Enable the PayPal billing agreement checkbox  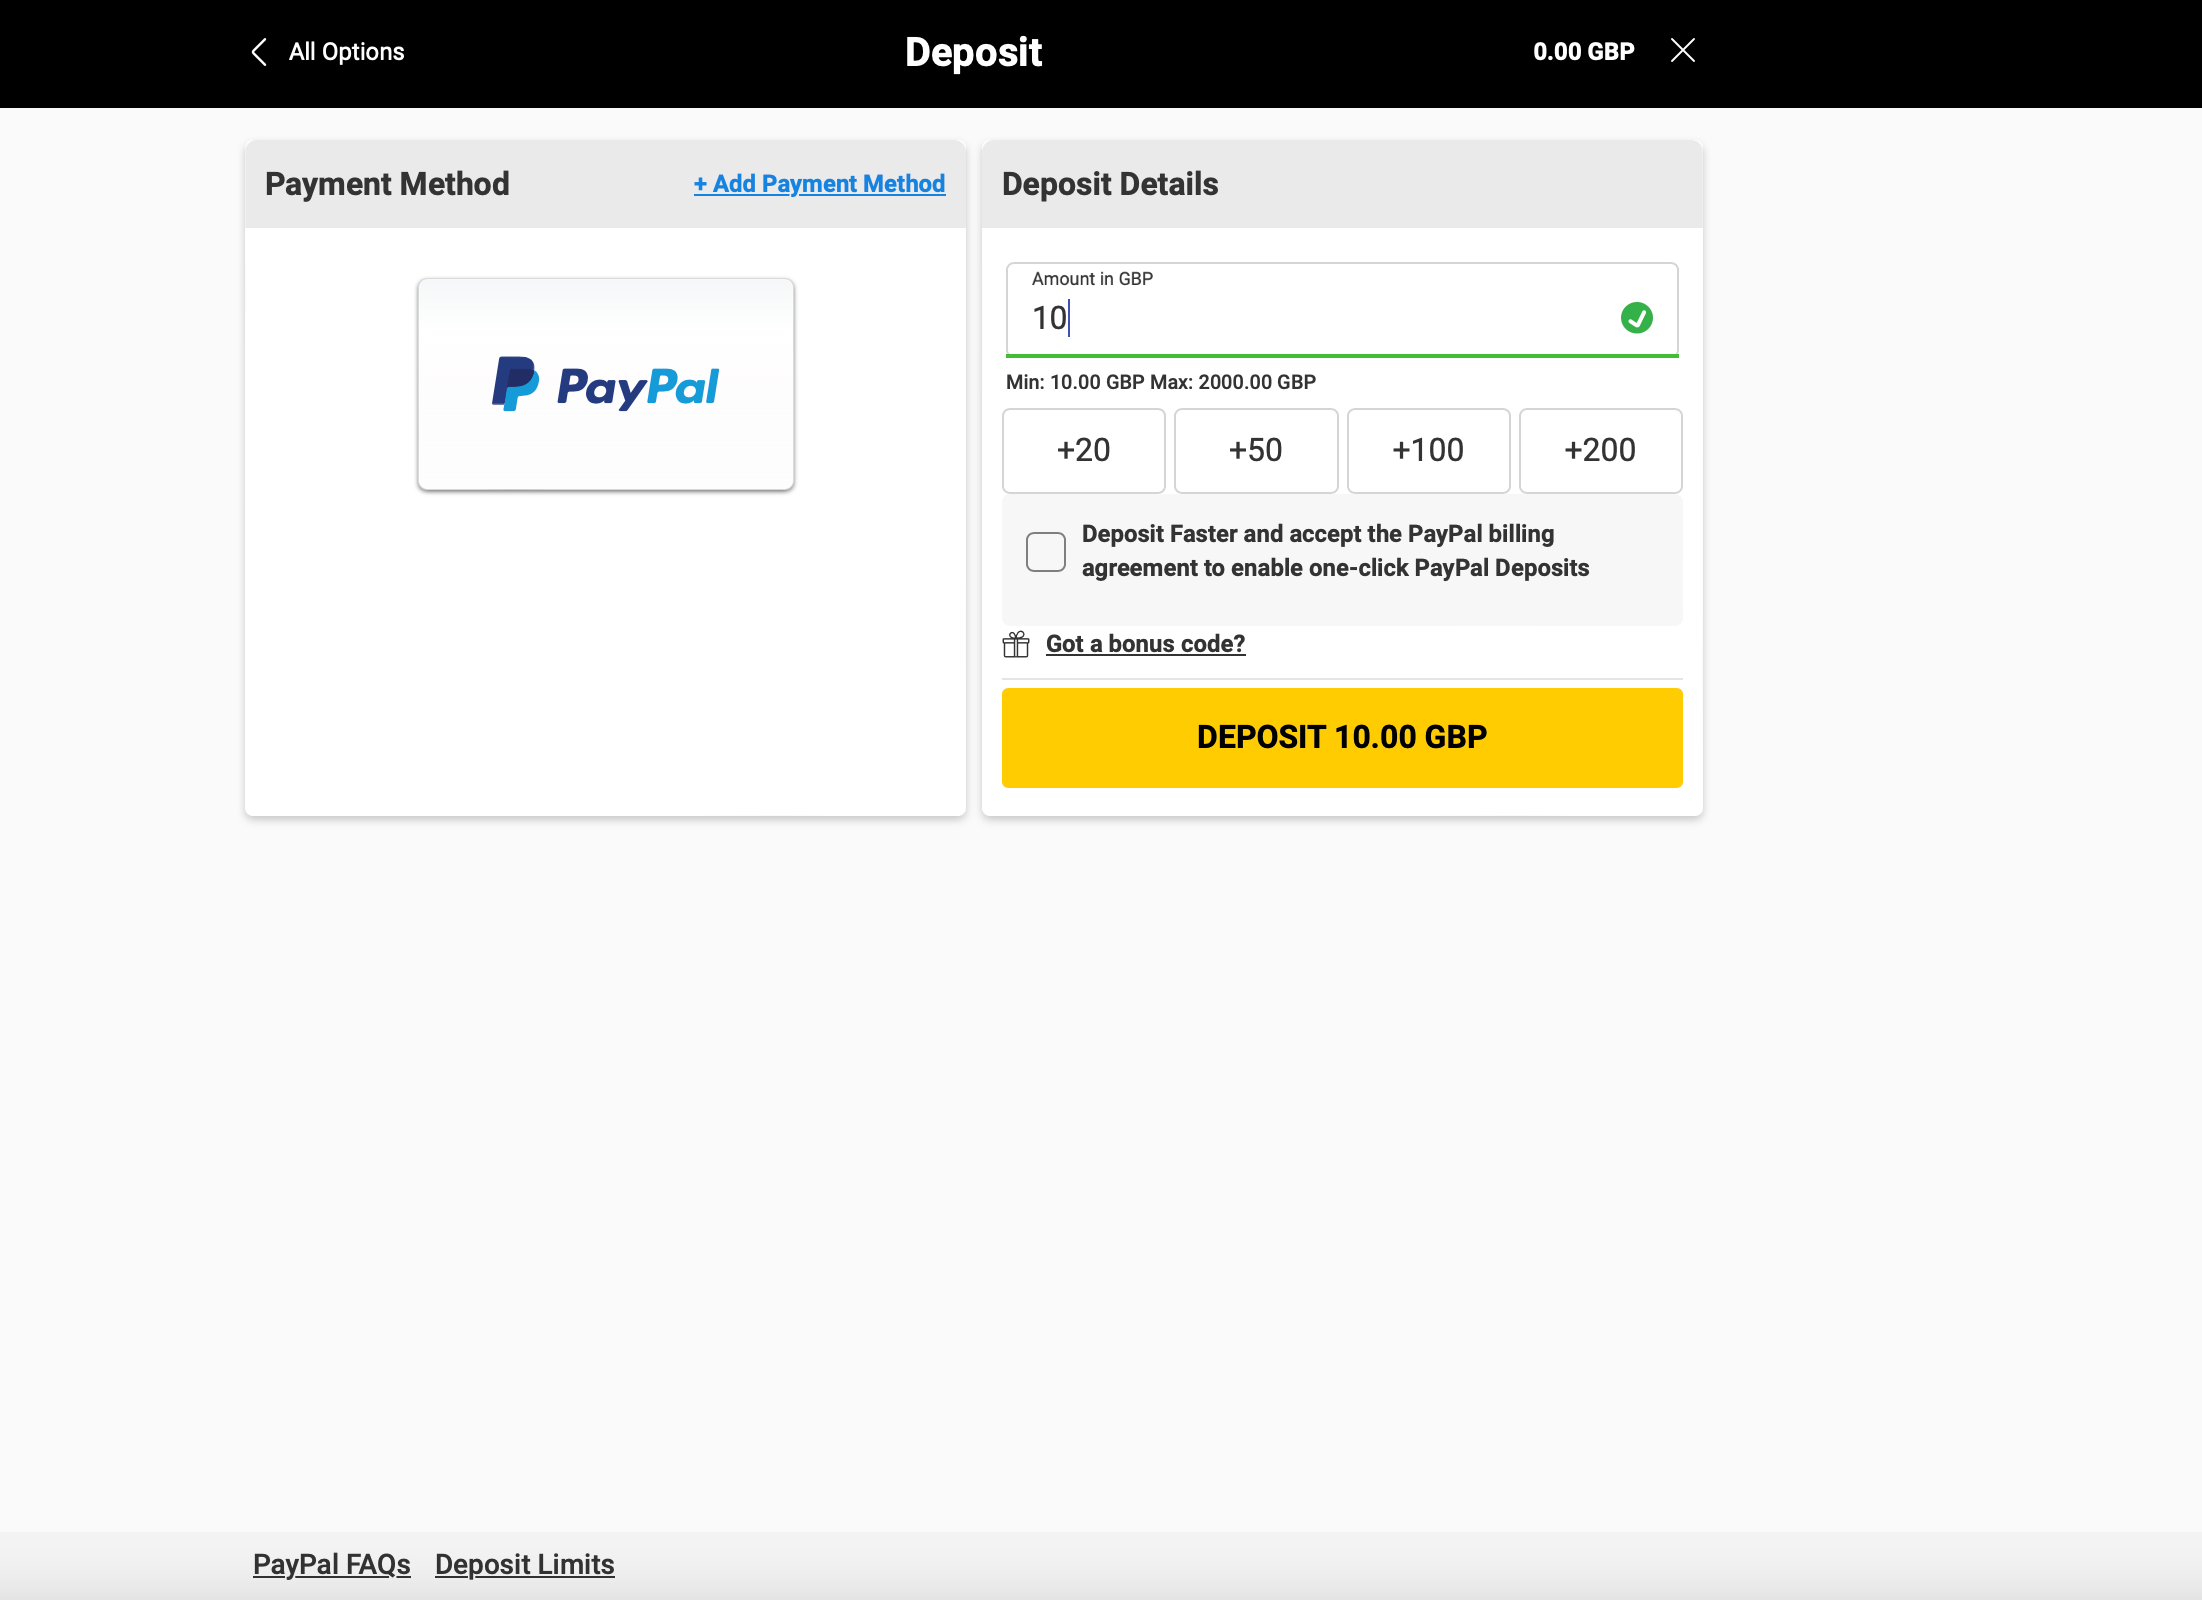[x=1046, y=552]
